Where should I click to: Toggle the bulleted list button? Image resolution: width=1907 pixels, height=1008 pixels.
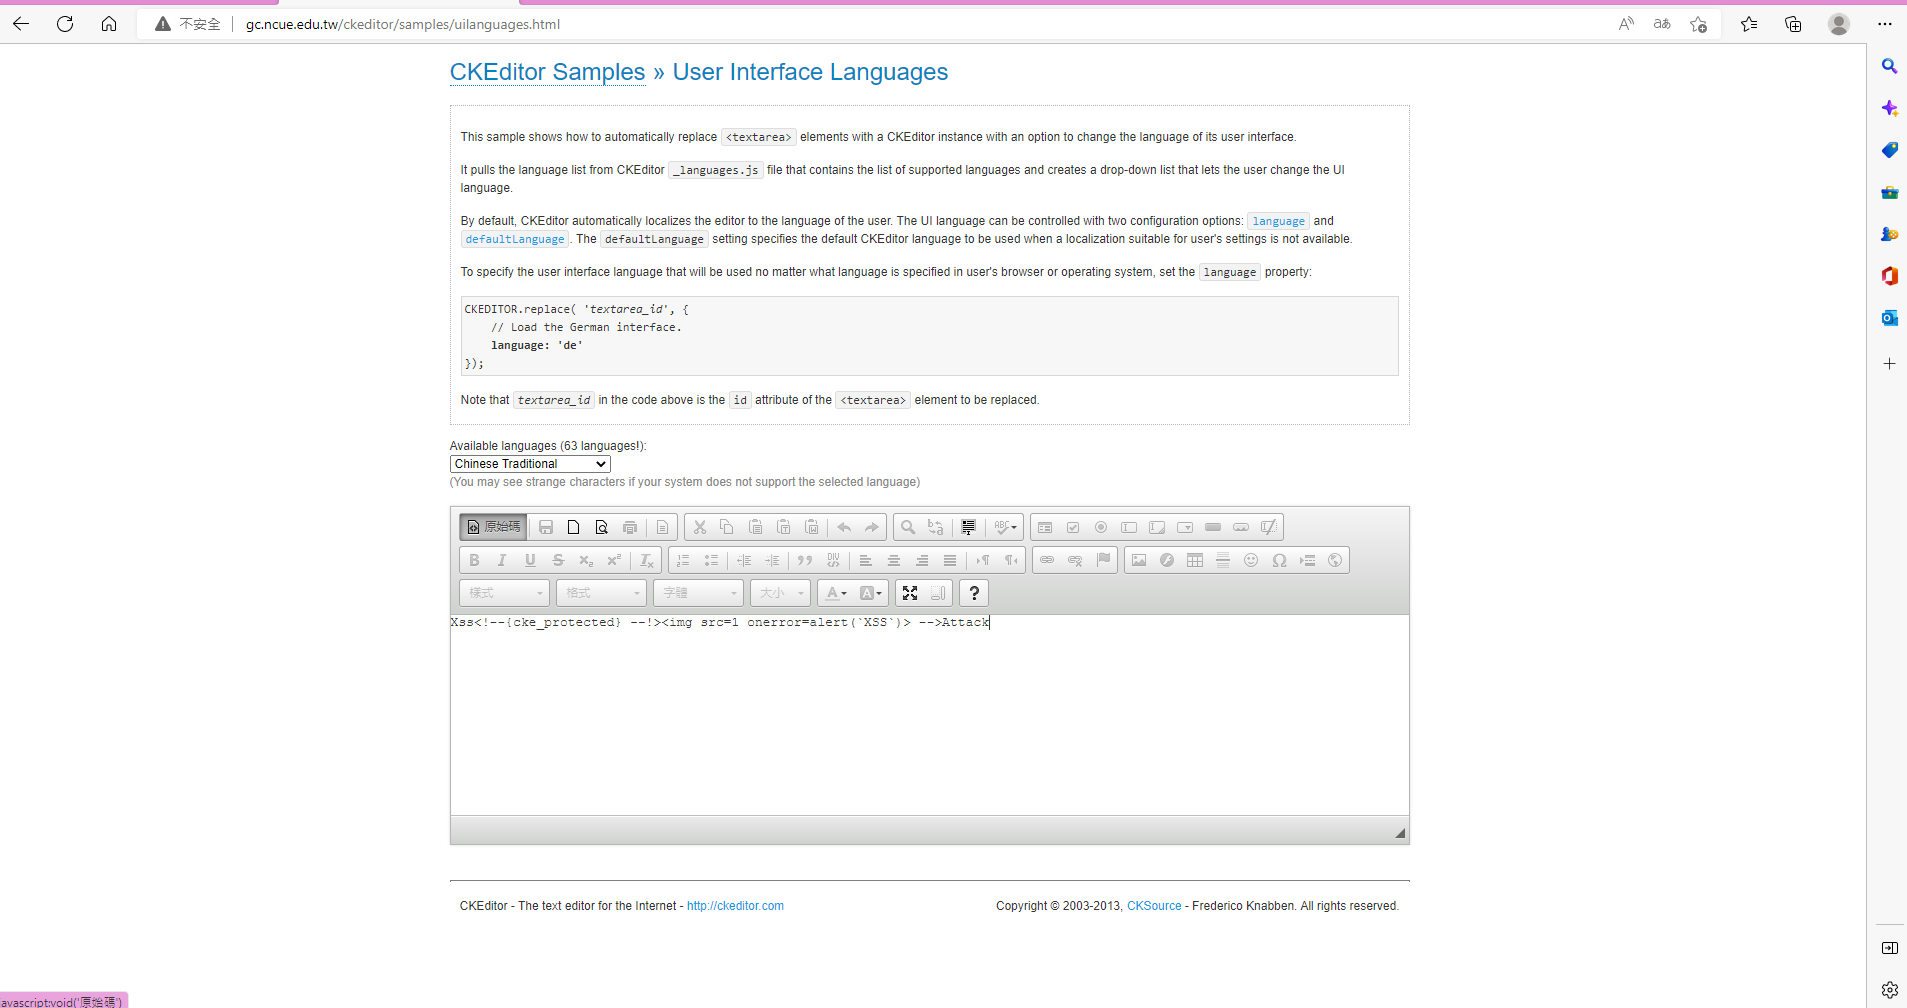711,560
